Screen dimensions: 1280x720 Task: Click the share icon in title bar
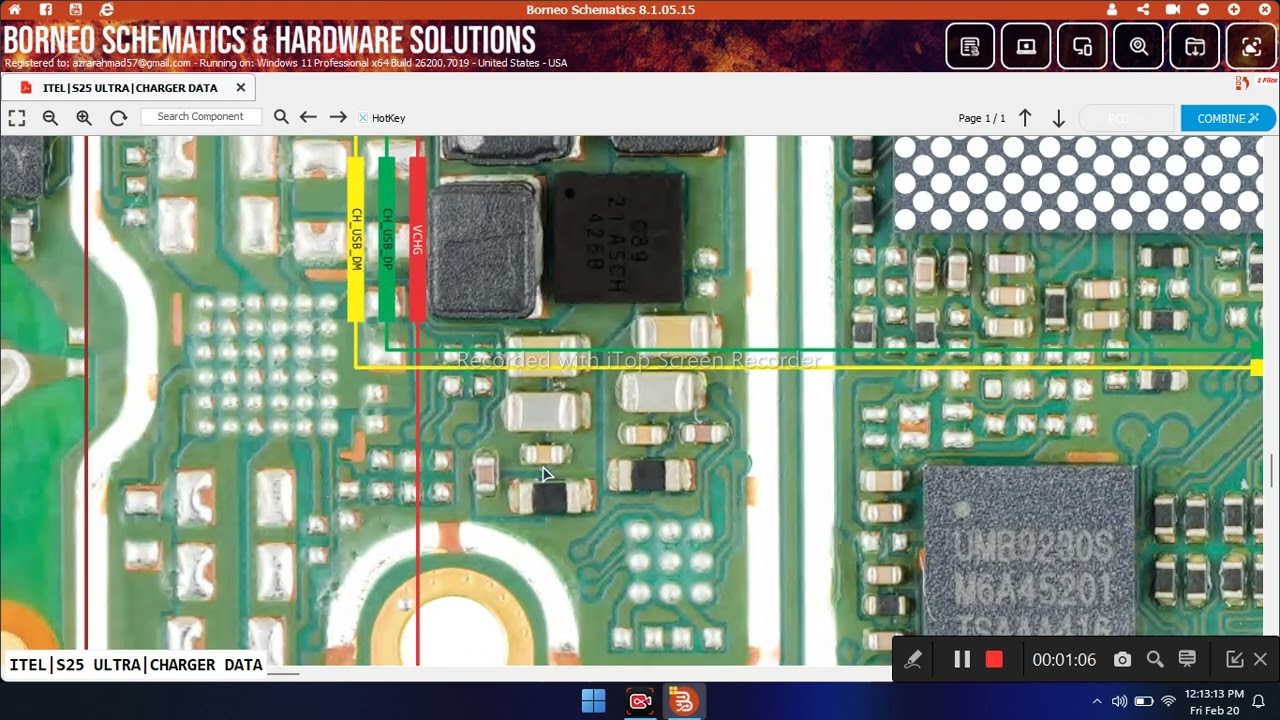pos(1143,9)
